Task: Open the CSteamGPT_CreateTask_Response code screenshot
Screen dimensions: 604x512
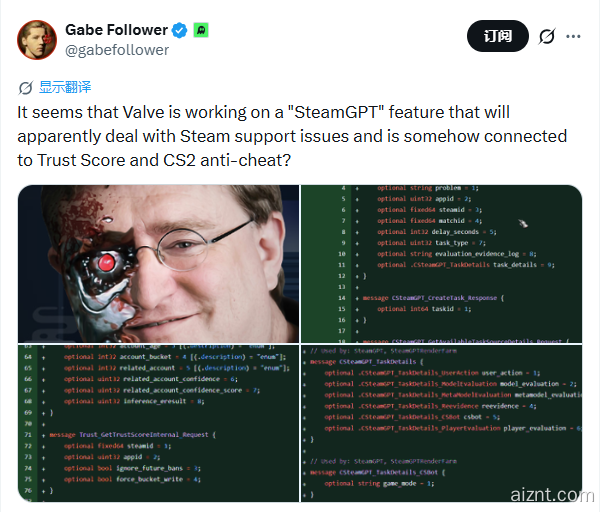Action: [441, 264]
